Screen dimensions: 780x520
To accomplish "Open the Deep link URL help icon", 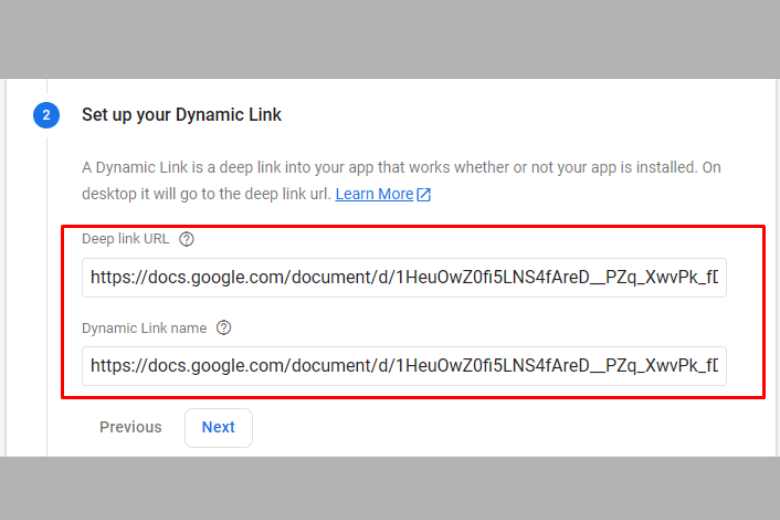I will [186, 239].
